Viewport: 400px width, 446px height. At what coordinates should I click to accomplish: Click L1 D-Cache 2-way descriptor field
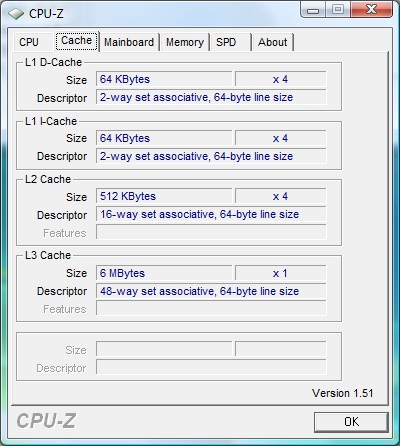[x=211, y=97]
